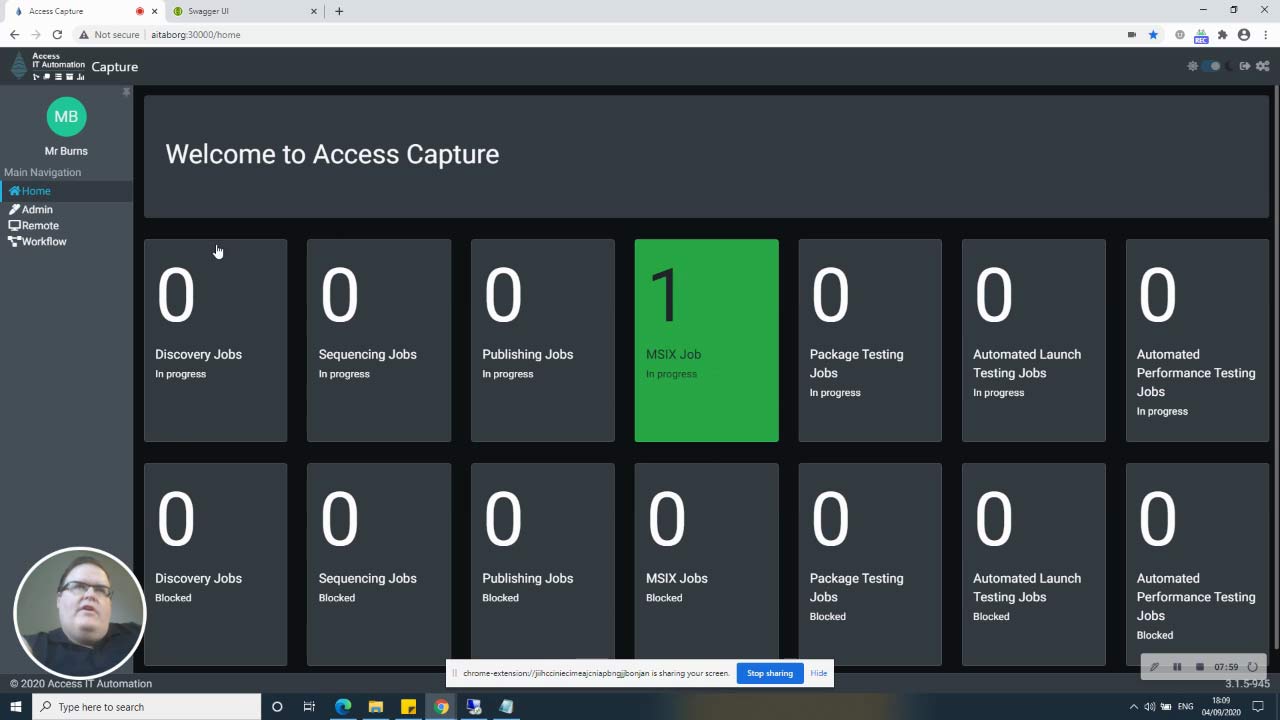Open the Chrome browser menu

pos(1267,35)
